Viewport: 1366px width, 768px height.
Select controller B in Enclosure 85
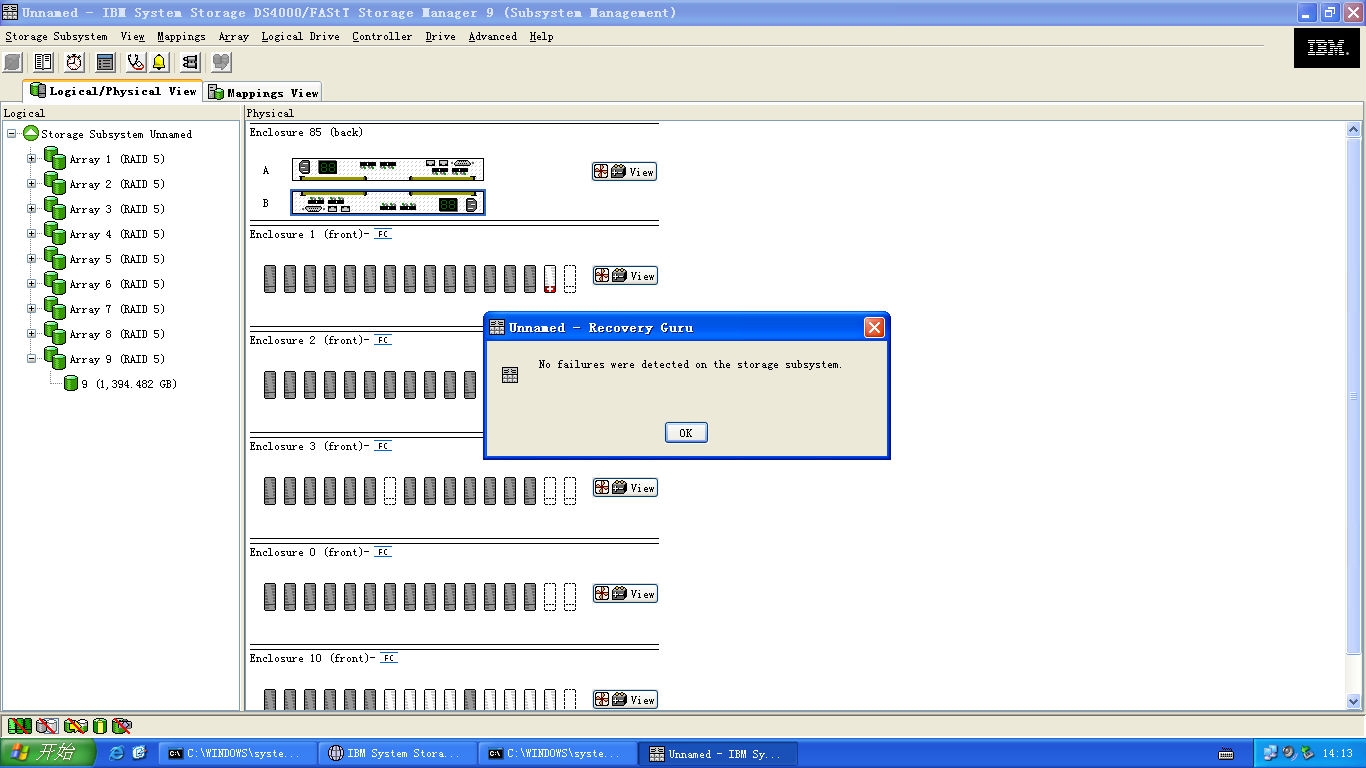388,203
